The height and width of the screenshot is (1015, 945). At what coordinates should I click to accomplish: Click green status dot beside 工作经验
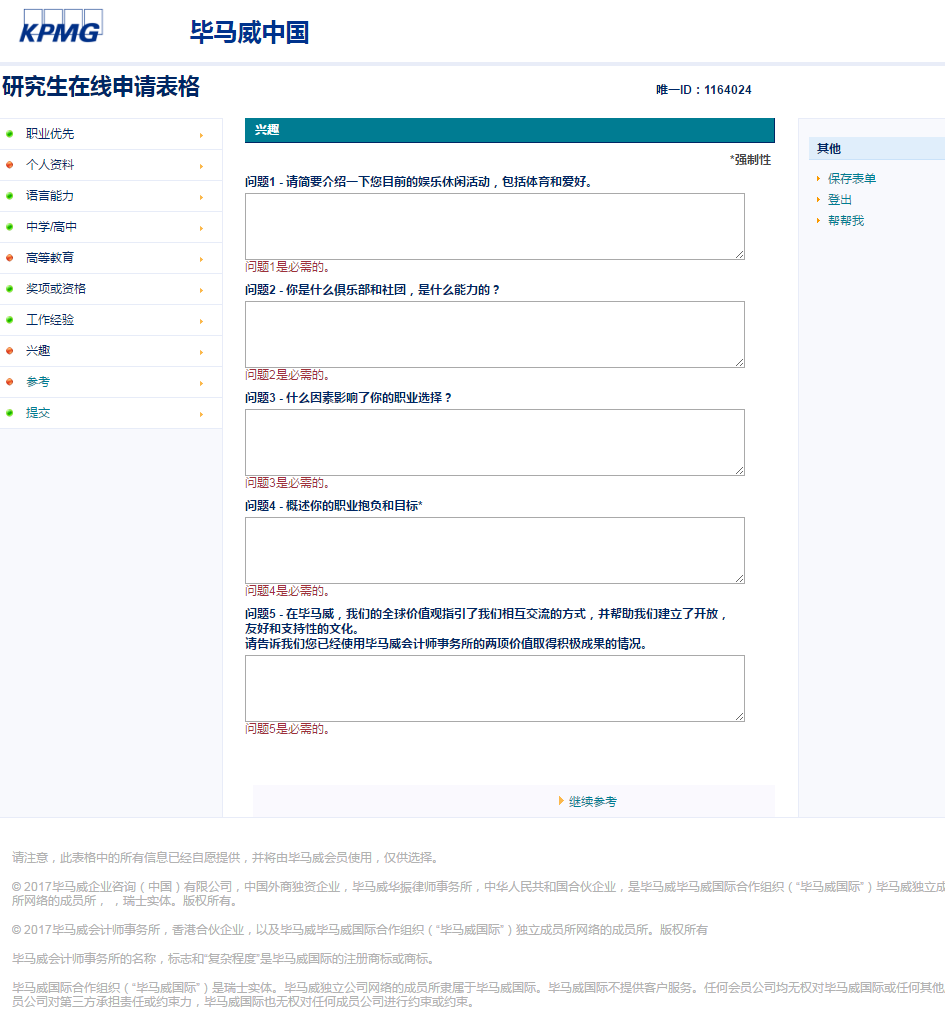coord(10,320)
